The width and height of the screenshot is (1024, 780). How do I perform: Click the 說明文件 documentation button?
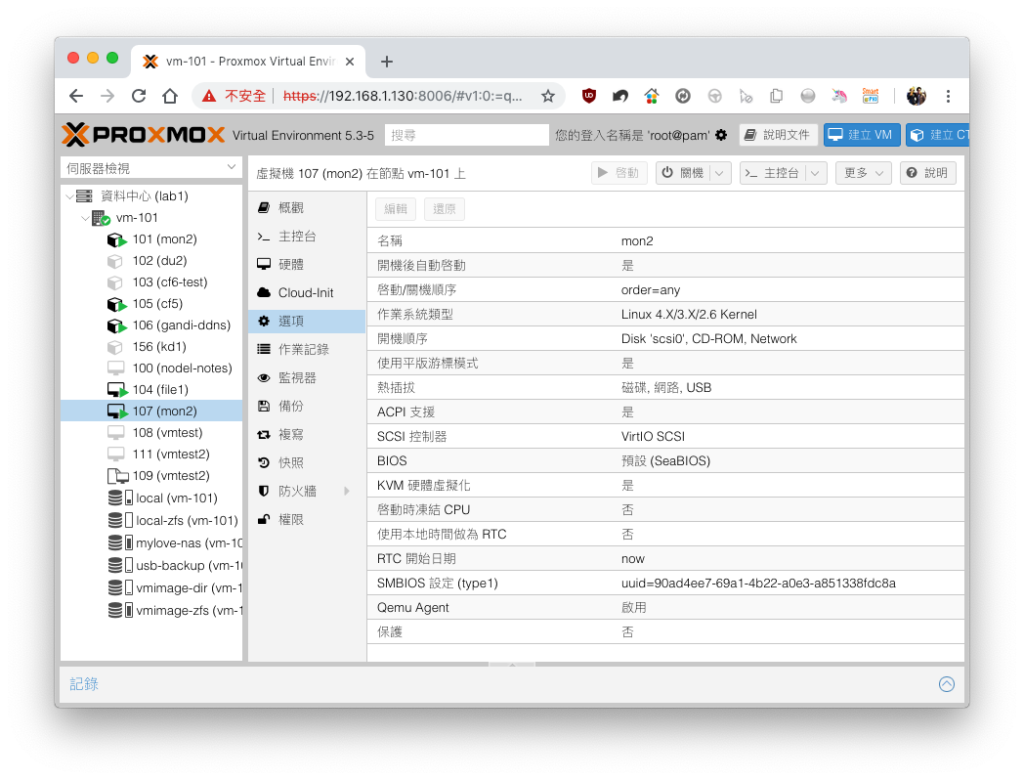click(778, 135)
